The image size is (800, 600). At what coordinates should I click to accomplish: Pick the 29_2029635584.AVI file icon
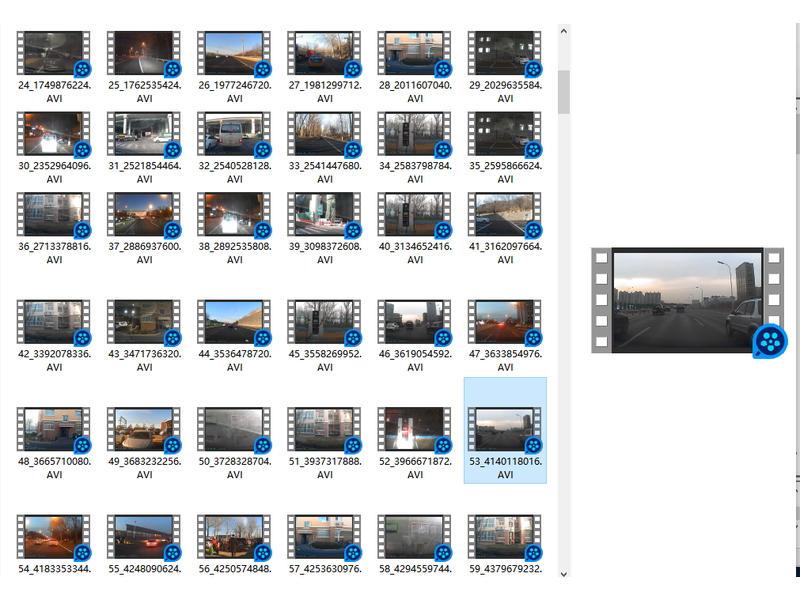(506, 53)
